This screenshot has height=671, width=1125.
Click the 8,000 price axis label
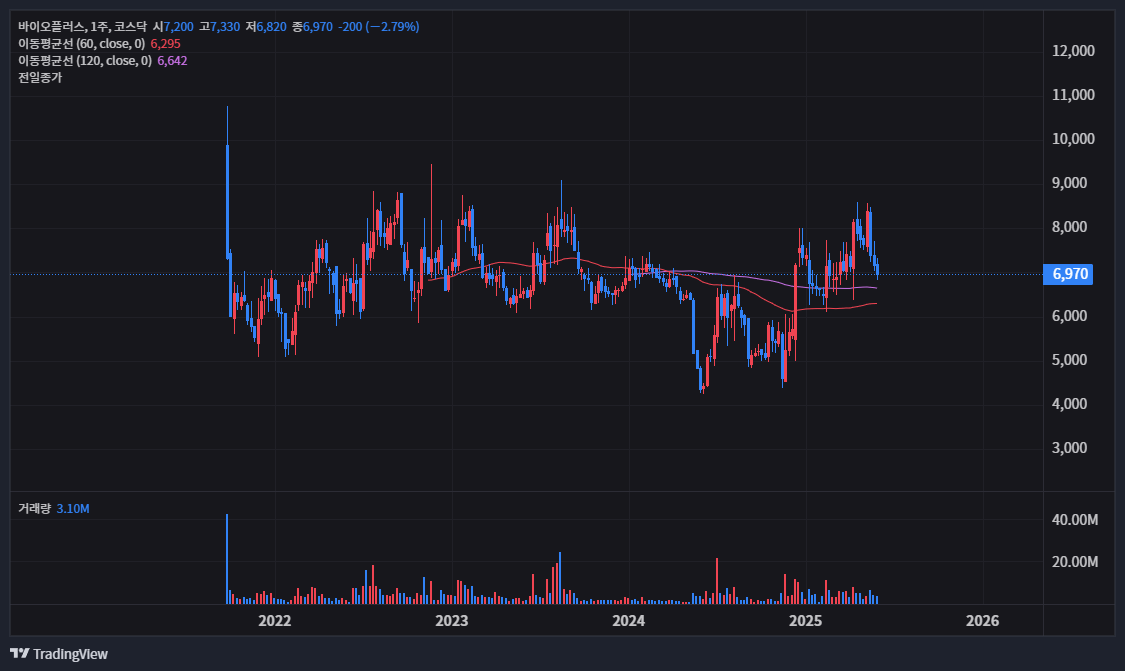(1070, 227)
